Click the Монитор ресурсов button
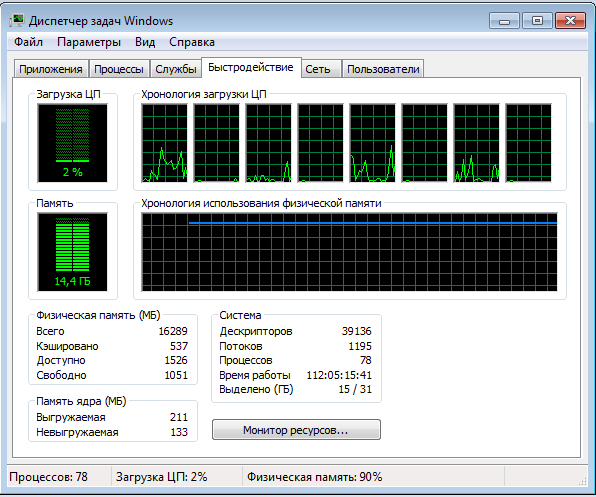 296,430
